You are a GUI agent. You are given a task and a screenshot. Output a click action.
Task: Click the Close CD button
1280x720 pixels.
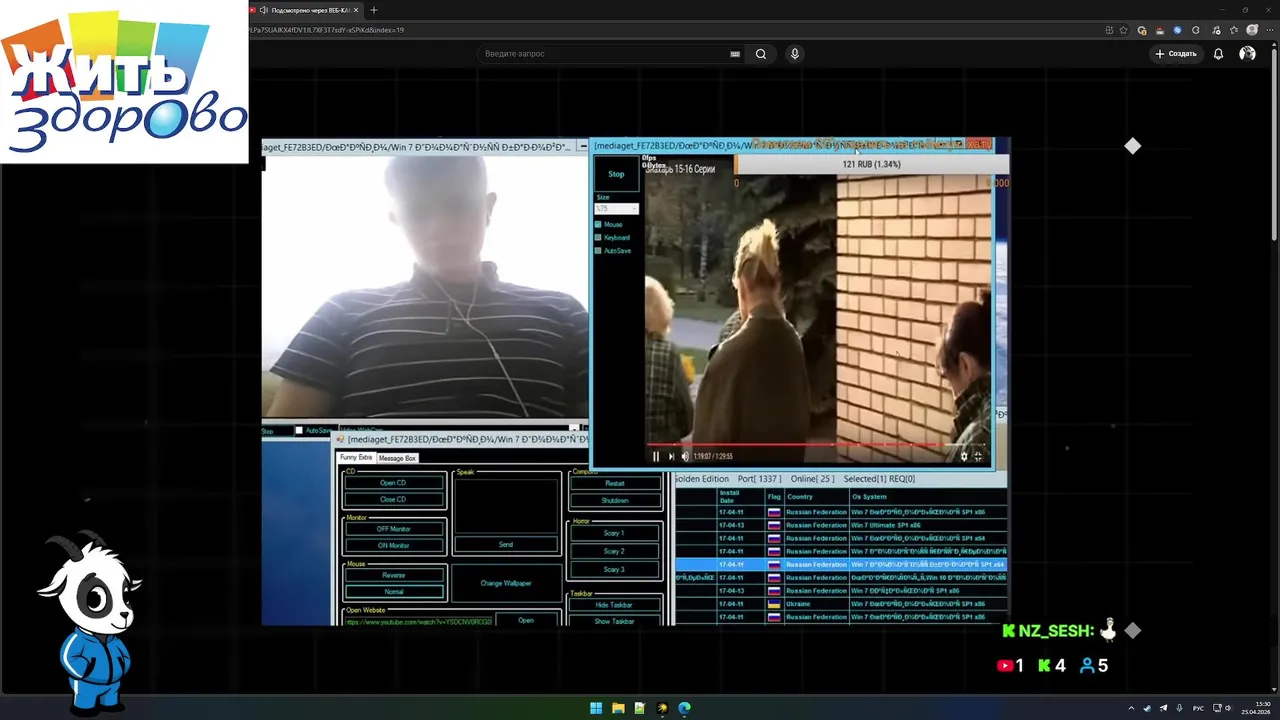pyautogui.click(x=393, y=499)
